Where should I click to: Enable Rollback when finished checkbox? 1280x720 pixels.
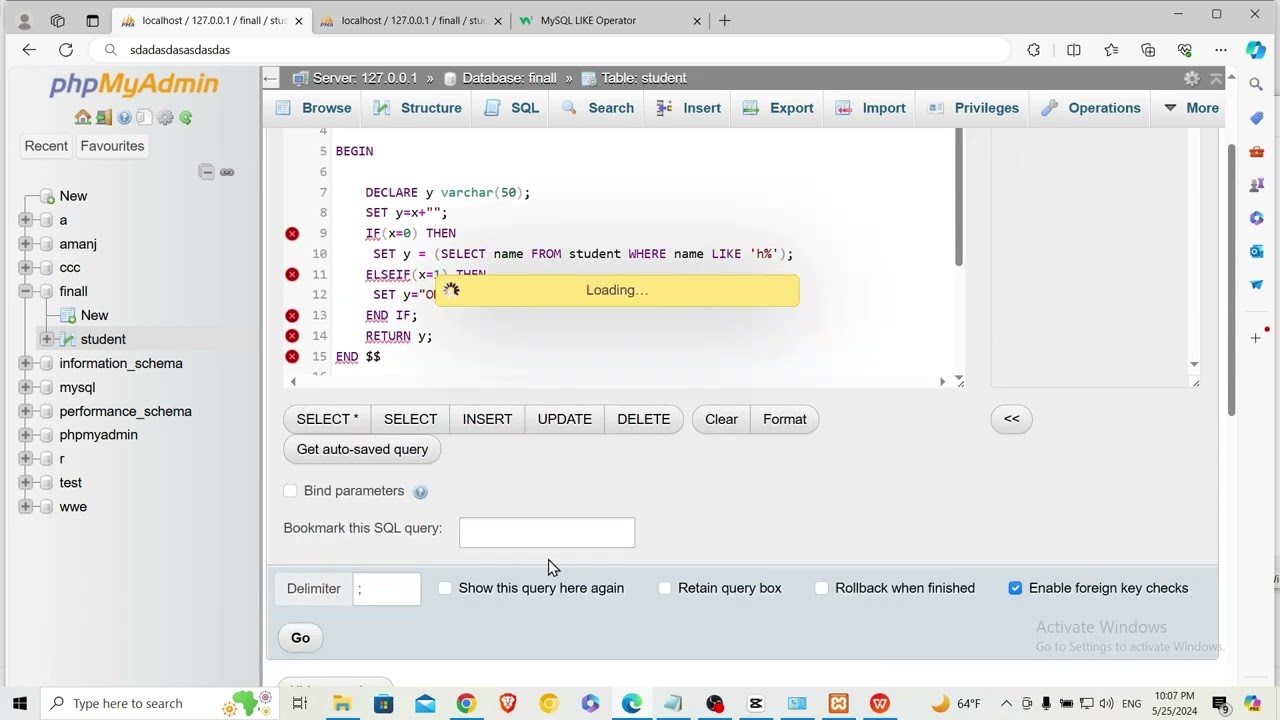point(822,588)
